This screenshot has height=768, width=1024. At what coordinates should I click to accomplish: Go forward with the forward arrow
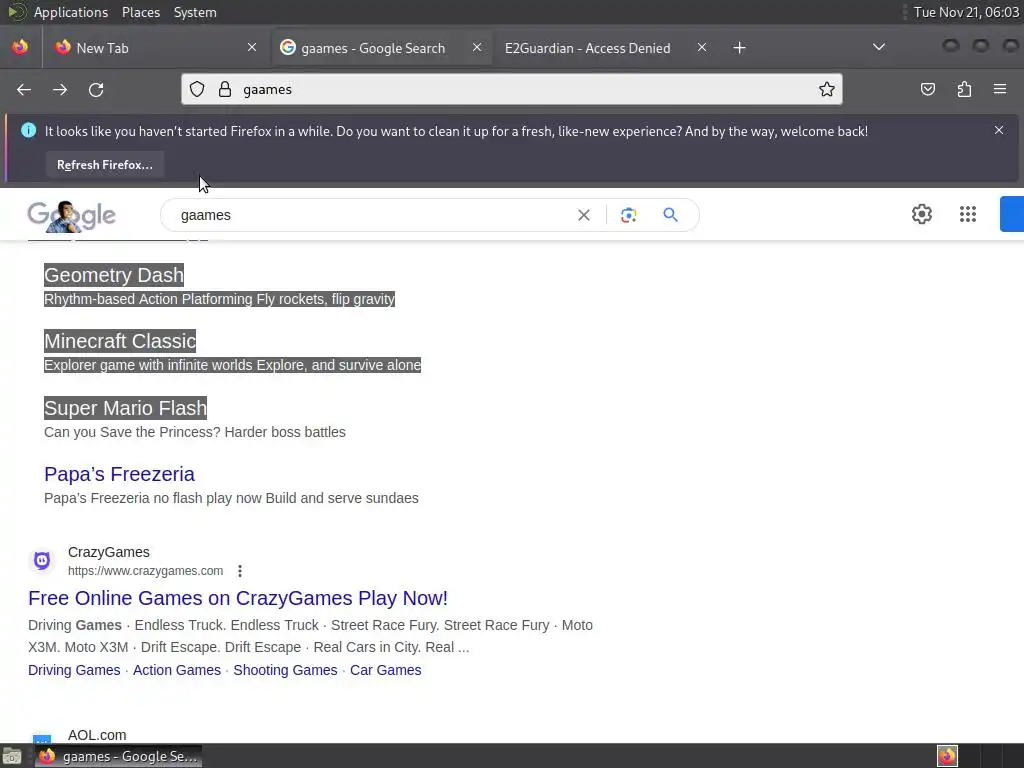[60, 89]
